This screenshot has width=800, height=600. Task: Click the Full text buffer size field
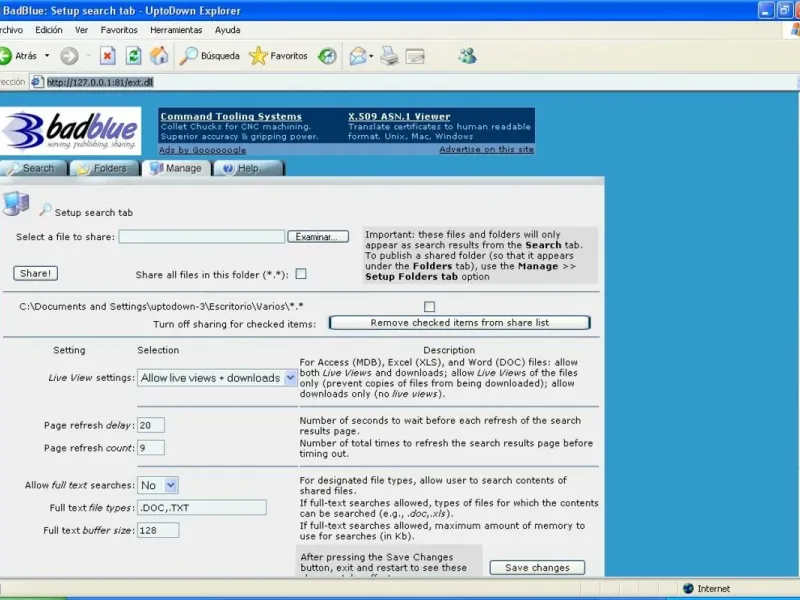158,530
